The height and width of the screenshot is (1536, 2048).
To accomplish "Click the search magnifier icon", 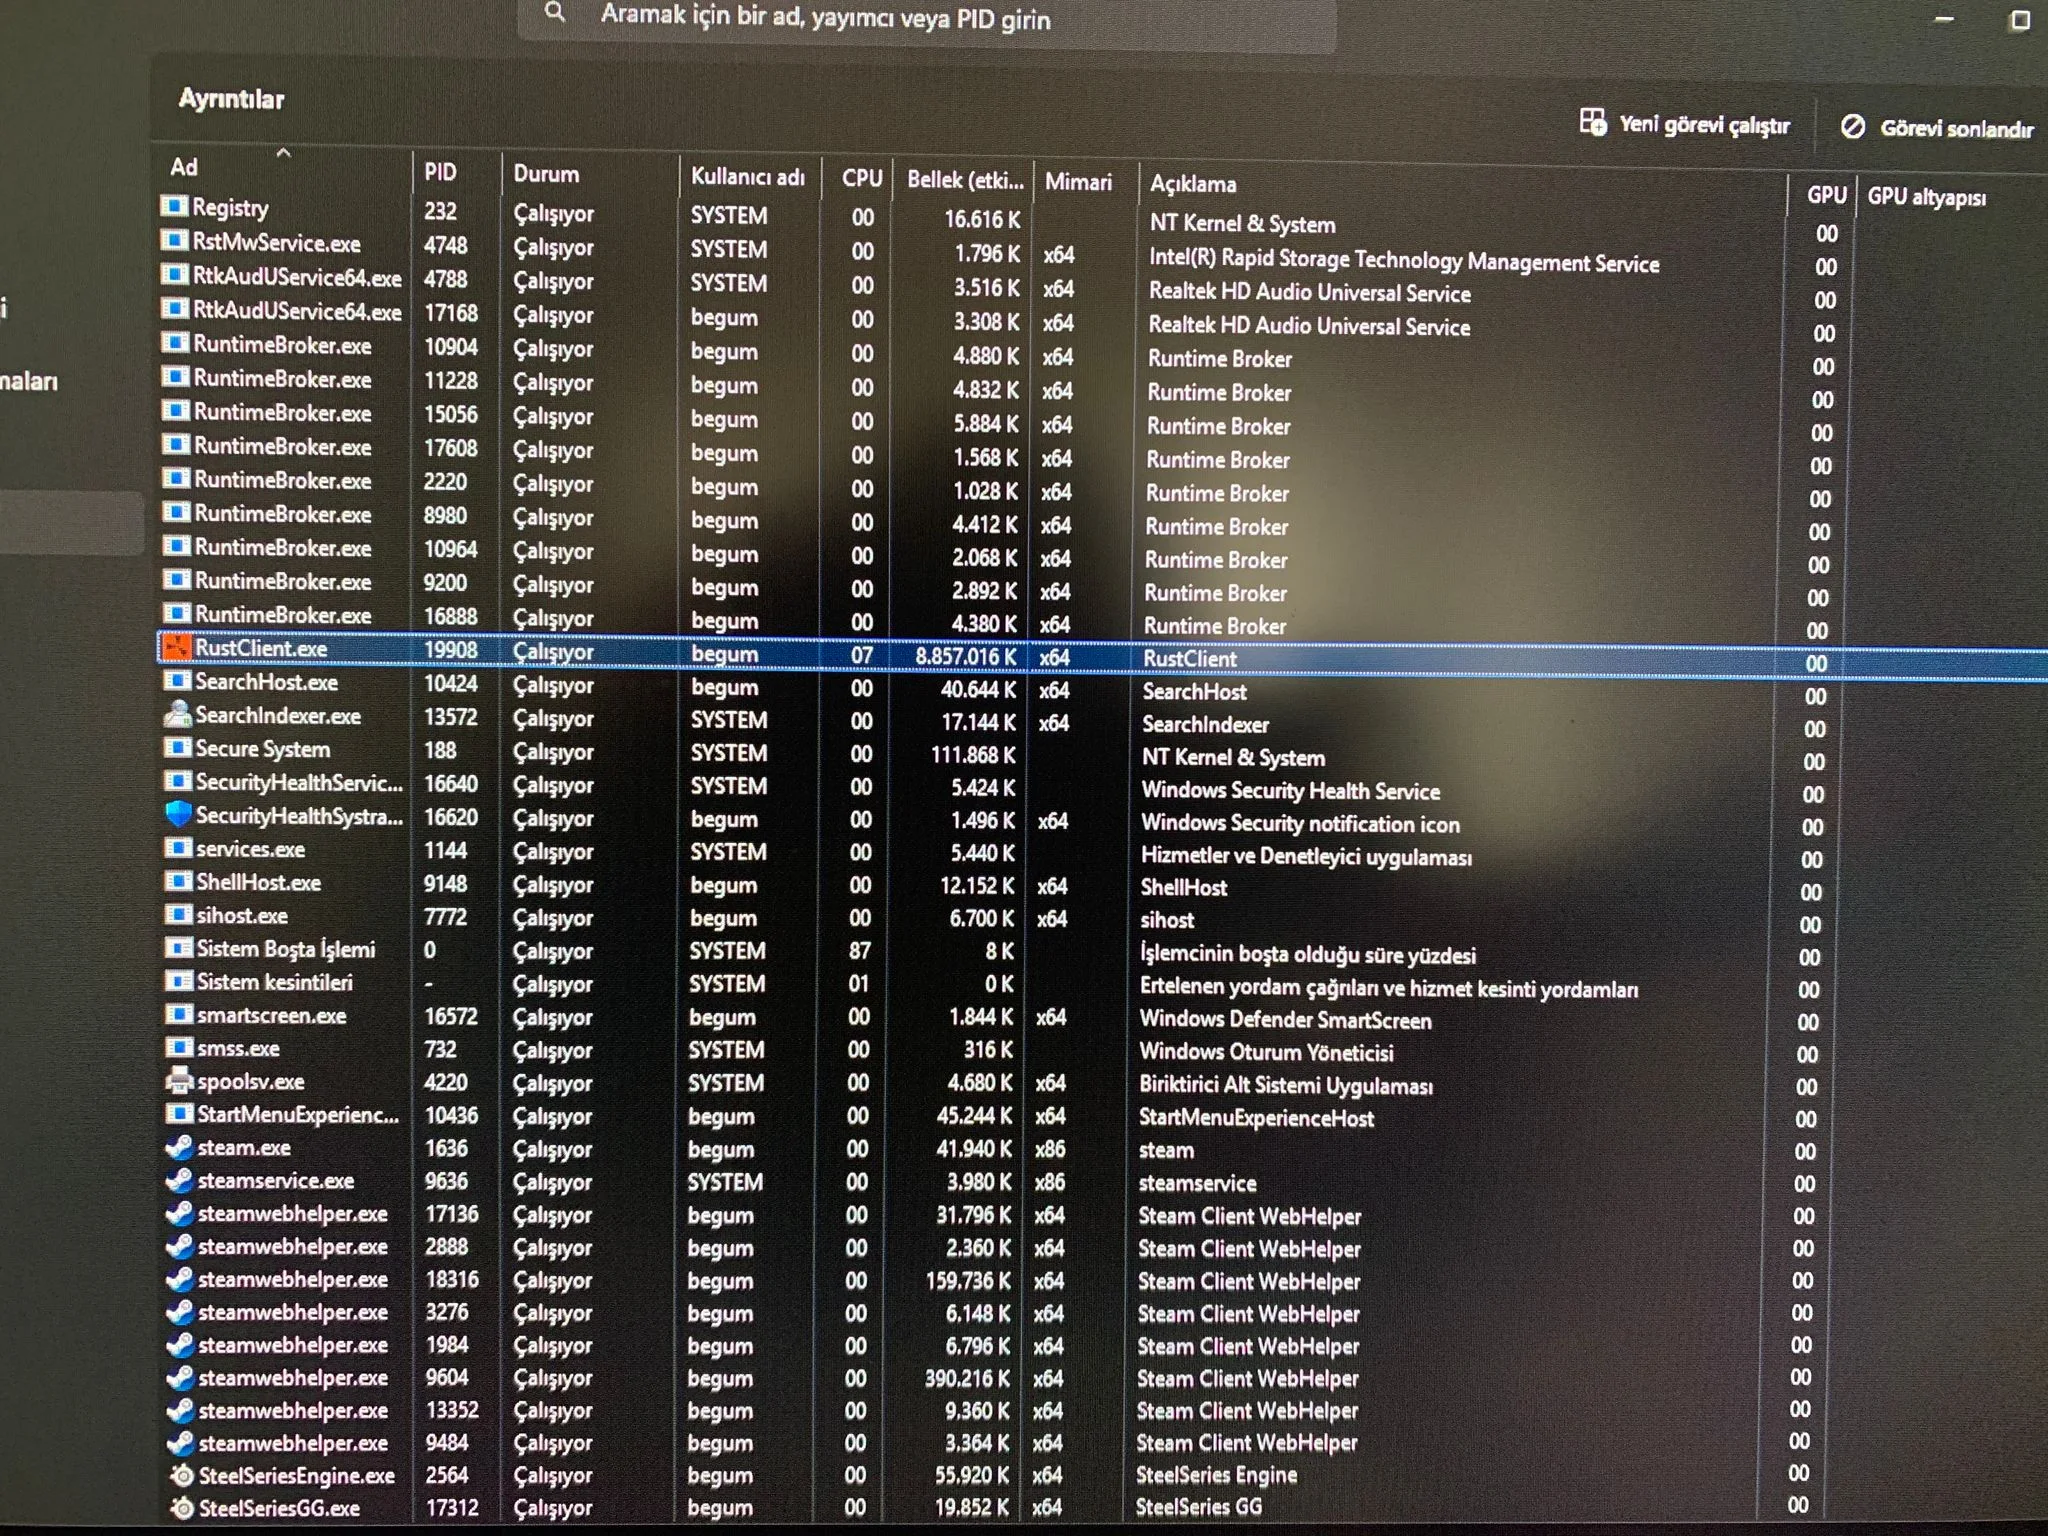I will point(555,13).
